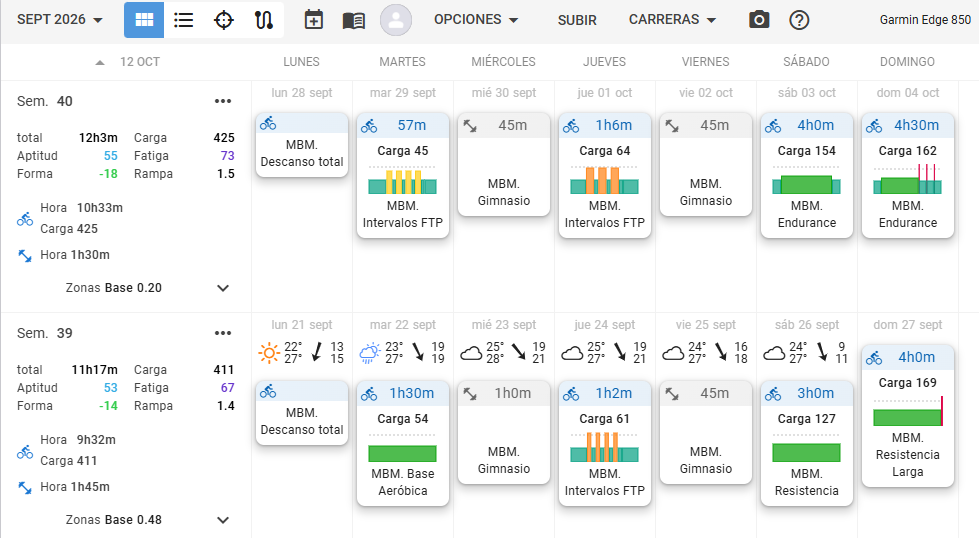The image size is (979, 538).
Task: Click gym icon on vie 25 sept 45m card
Action: pos(672,394)
